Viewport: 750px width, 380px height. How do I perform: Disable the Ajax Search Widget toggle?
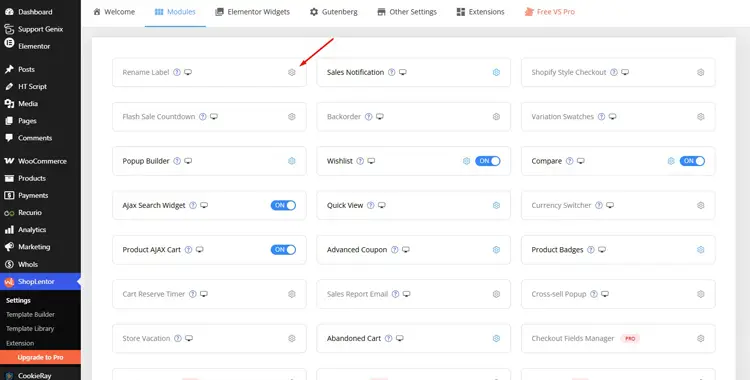(283, 205)
